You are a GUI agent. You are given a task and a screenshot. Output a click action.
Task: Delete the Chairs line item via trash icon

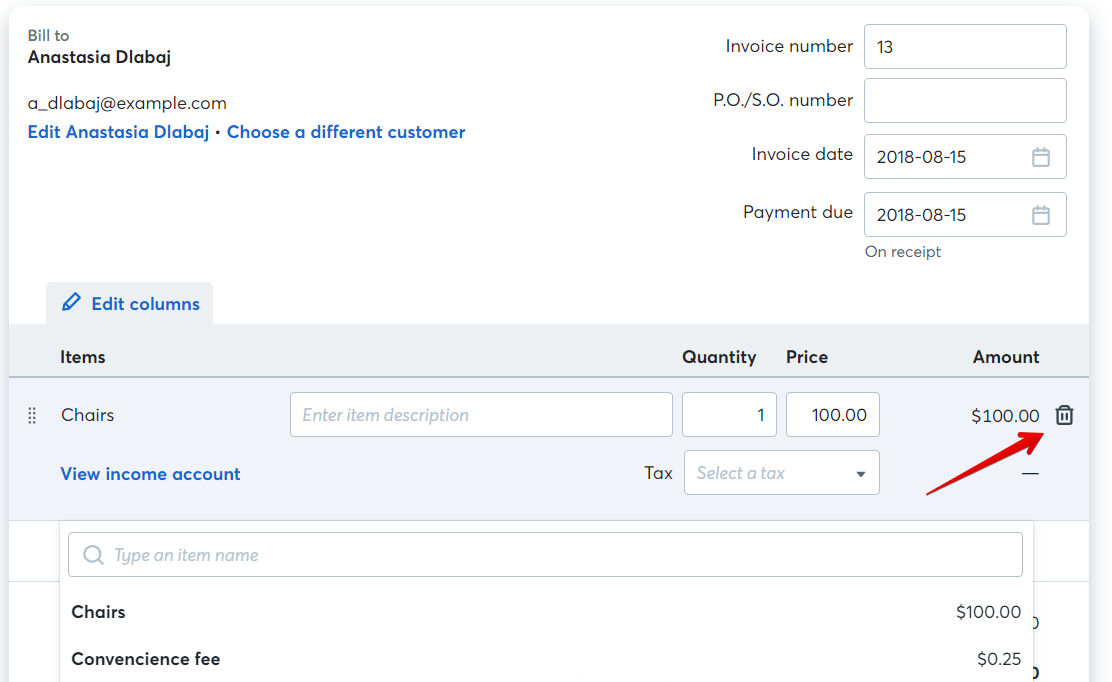(1064, 414)
